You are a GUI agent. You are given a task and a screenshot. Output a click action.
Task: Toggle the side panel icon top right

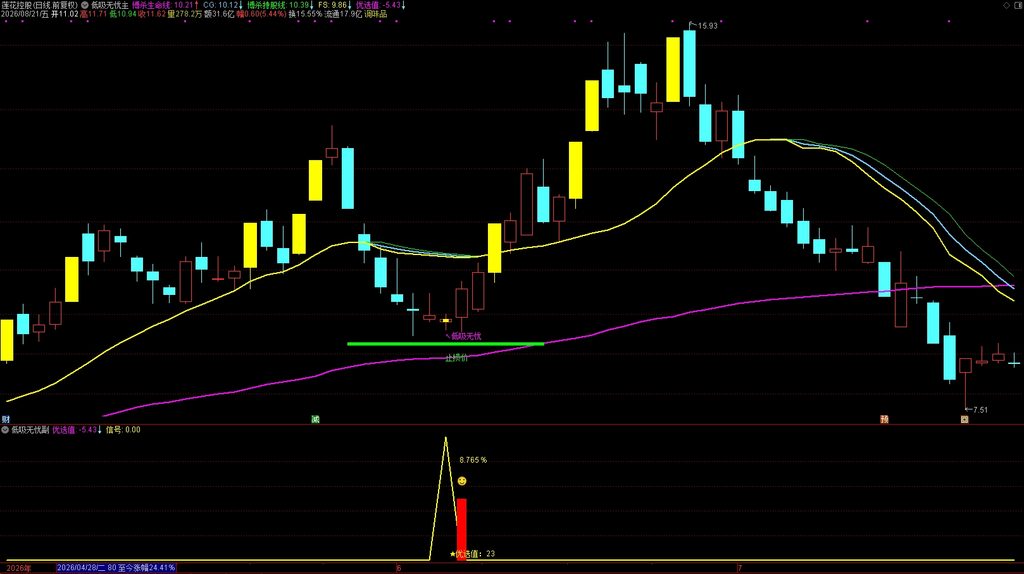(x=1019, y=5)
